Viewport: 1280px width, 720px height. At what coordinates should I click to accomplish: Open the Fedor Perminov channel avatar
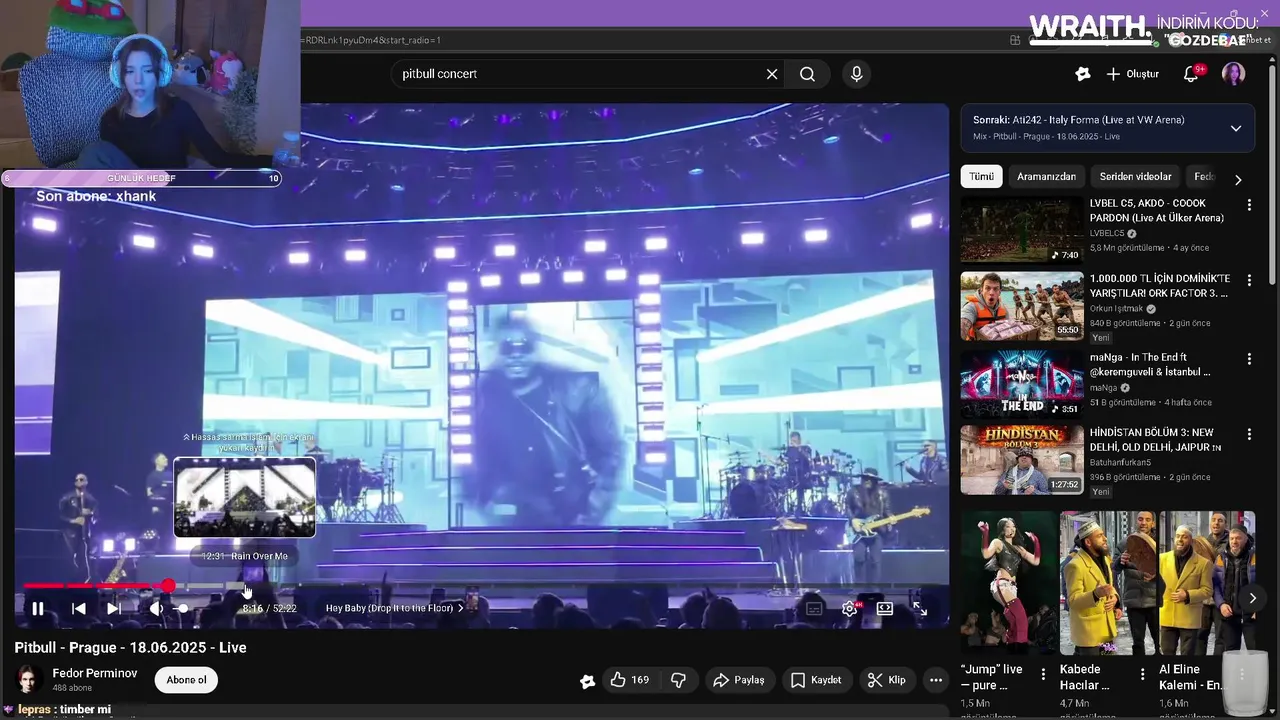[29, 679]
